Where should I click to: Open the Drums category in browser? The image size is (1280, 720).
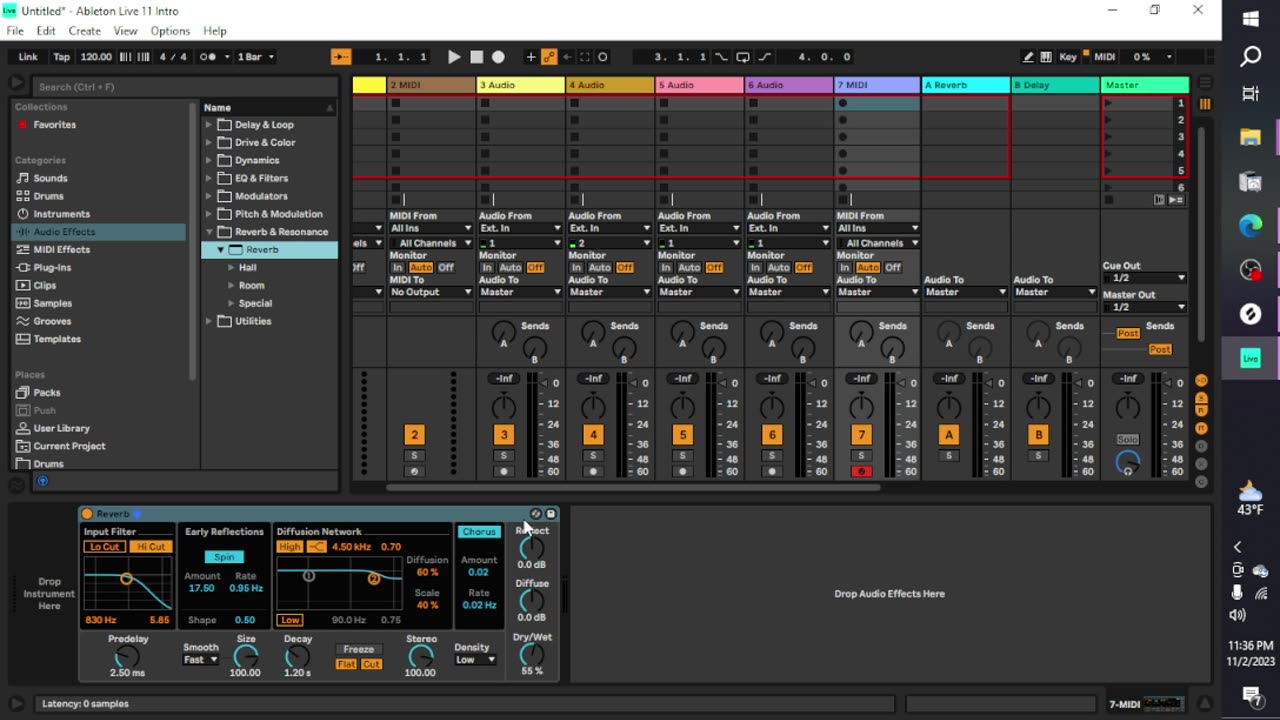(48, 196)
